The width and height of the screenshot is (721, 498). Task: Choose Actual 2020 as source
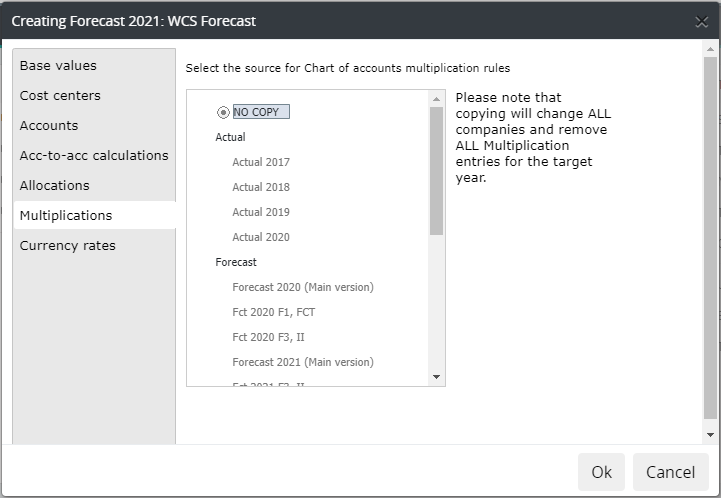(261, 237)
